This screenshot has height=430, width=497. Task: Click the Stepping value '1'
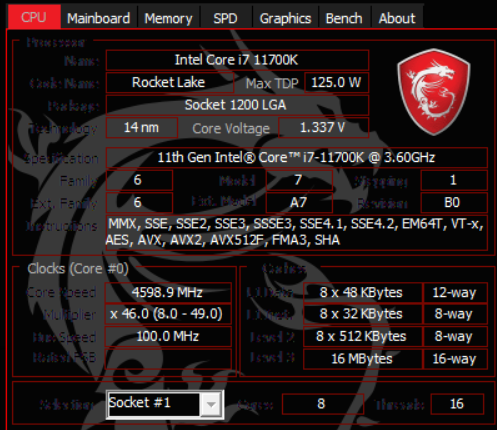454,180
